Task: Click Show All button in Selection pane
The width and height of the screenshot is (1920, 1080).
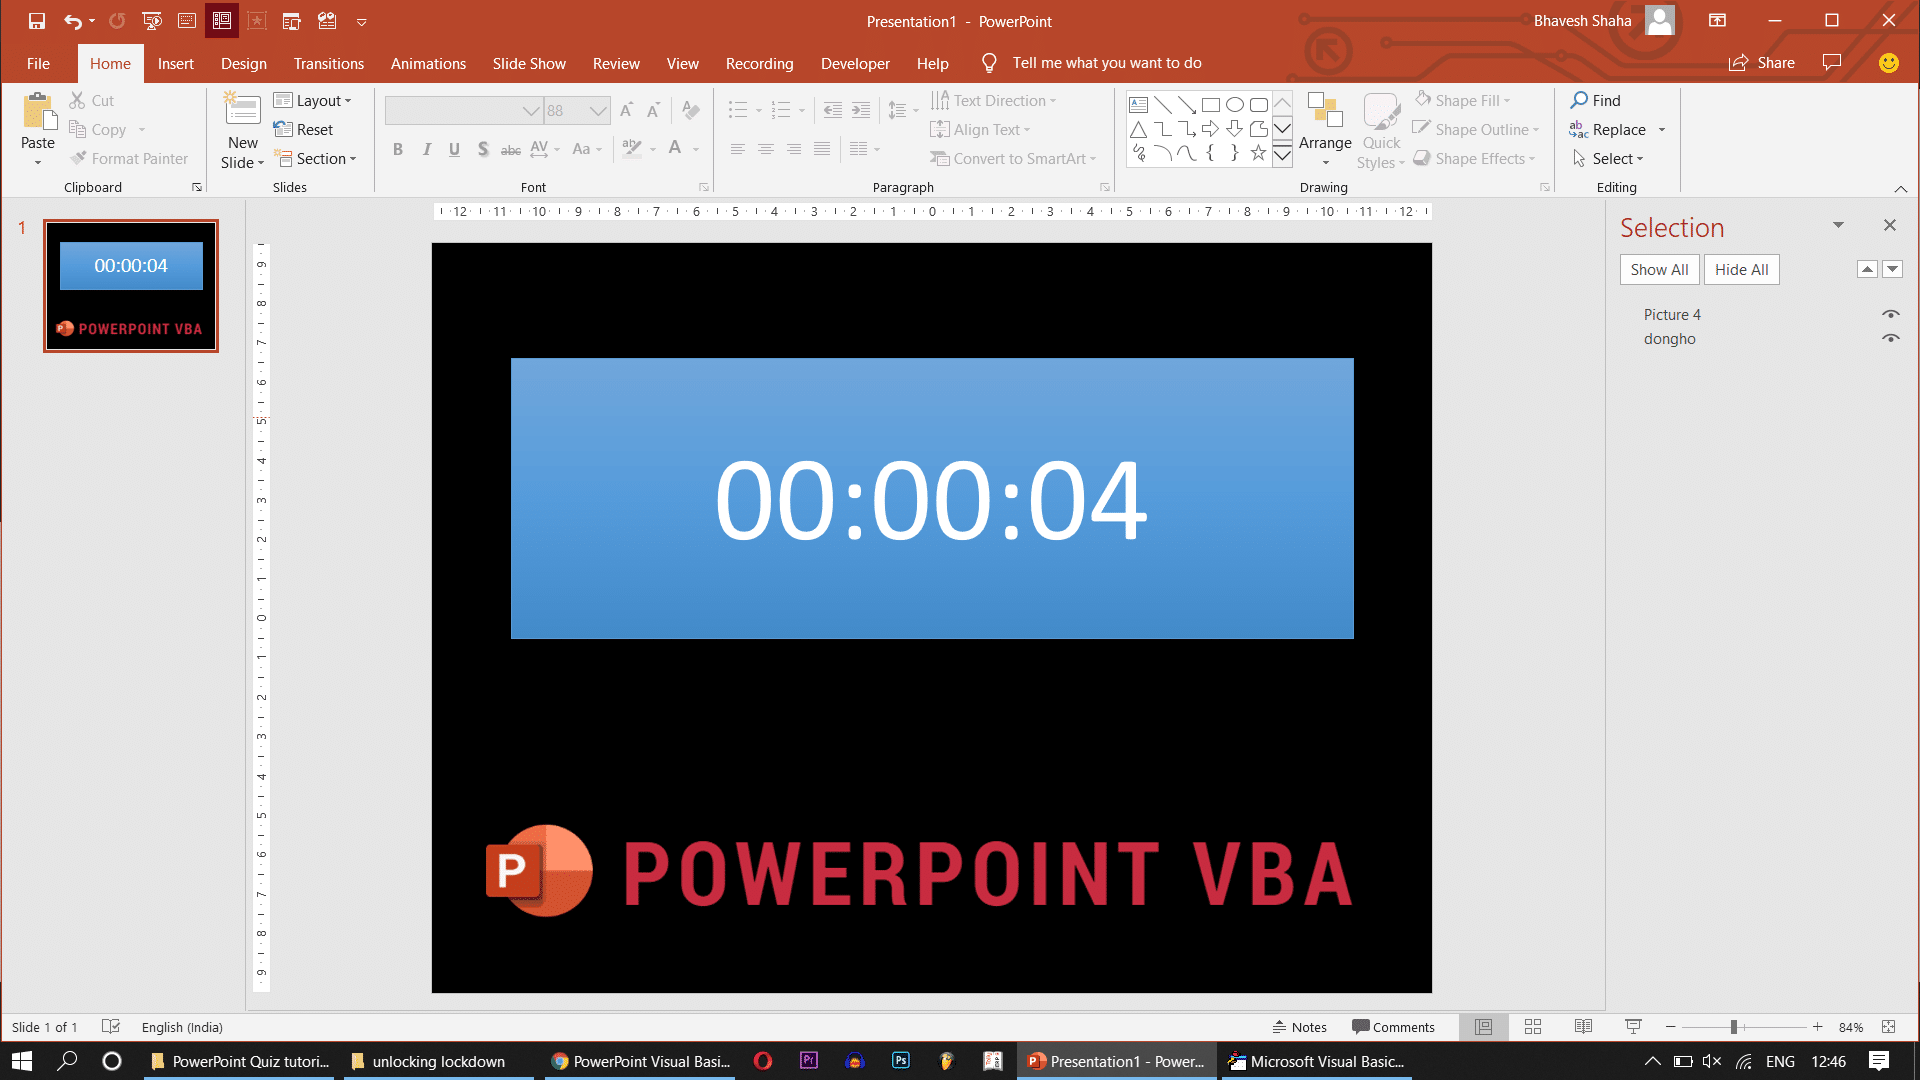Action: tap(1660, 269)
